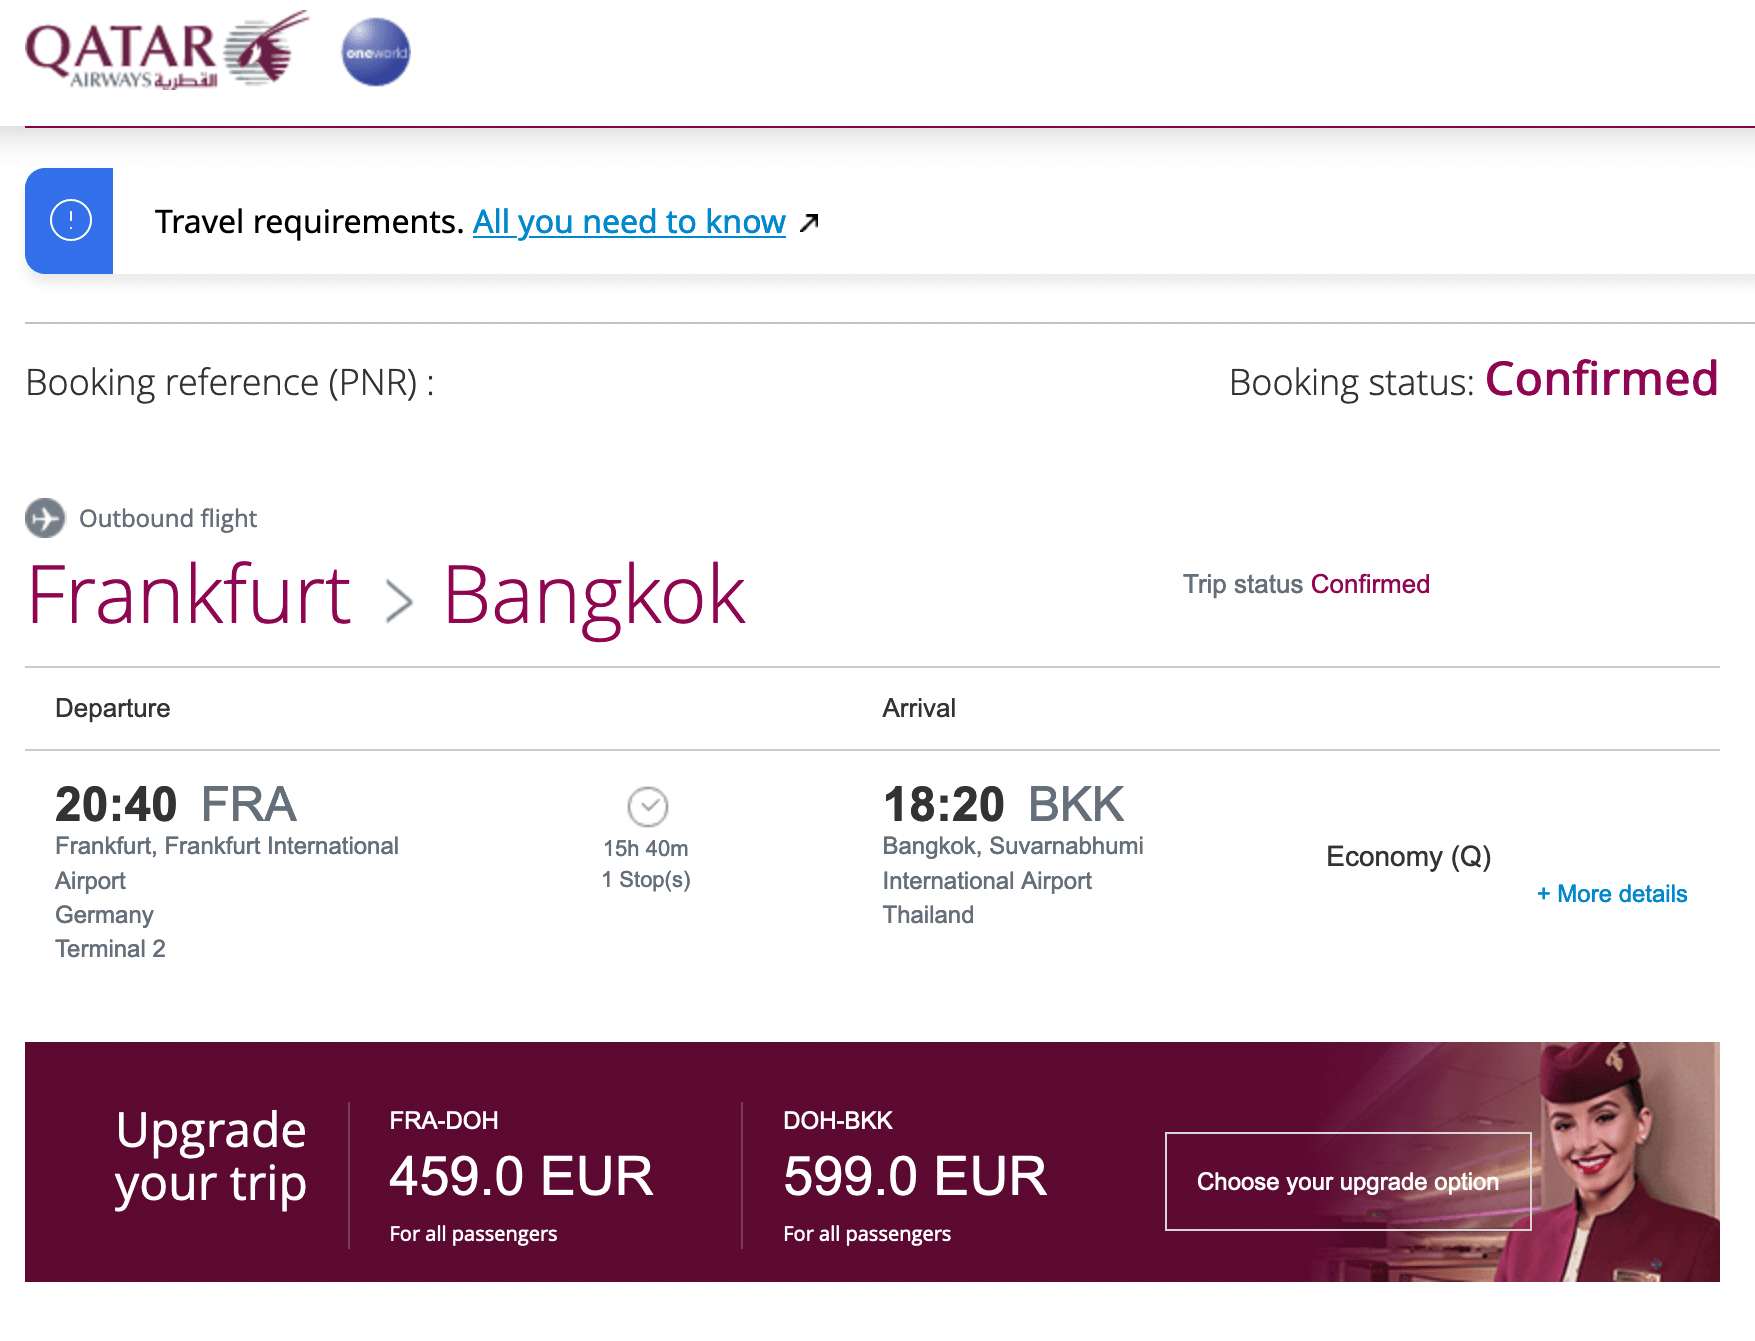Click the external link arrow beside travel requirements
The width and height of the screenshot is (1755, 1341).
(809, 221)
